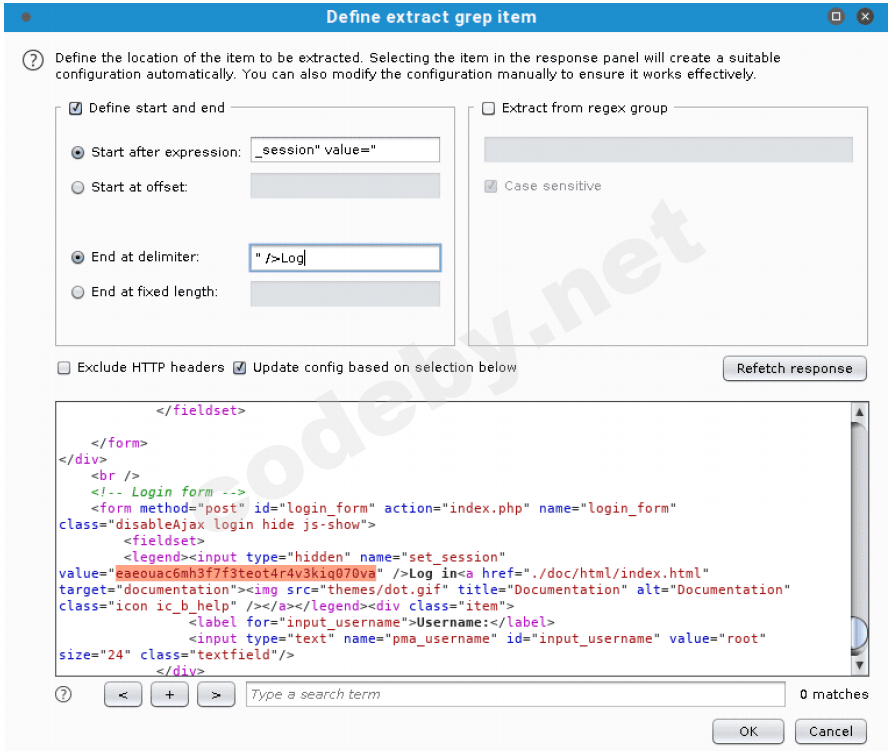Click the regex group expression field
The image size is (891, 751).
click(668, 149)
